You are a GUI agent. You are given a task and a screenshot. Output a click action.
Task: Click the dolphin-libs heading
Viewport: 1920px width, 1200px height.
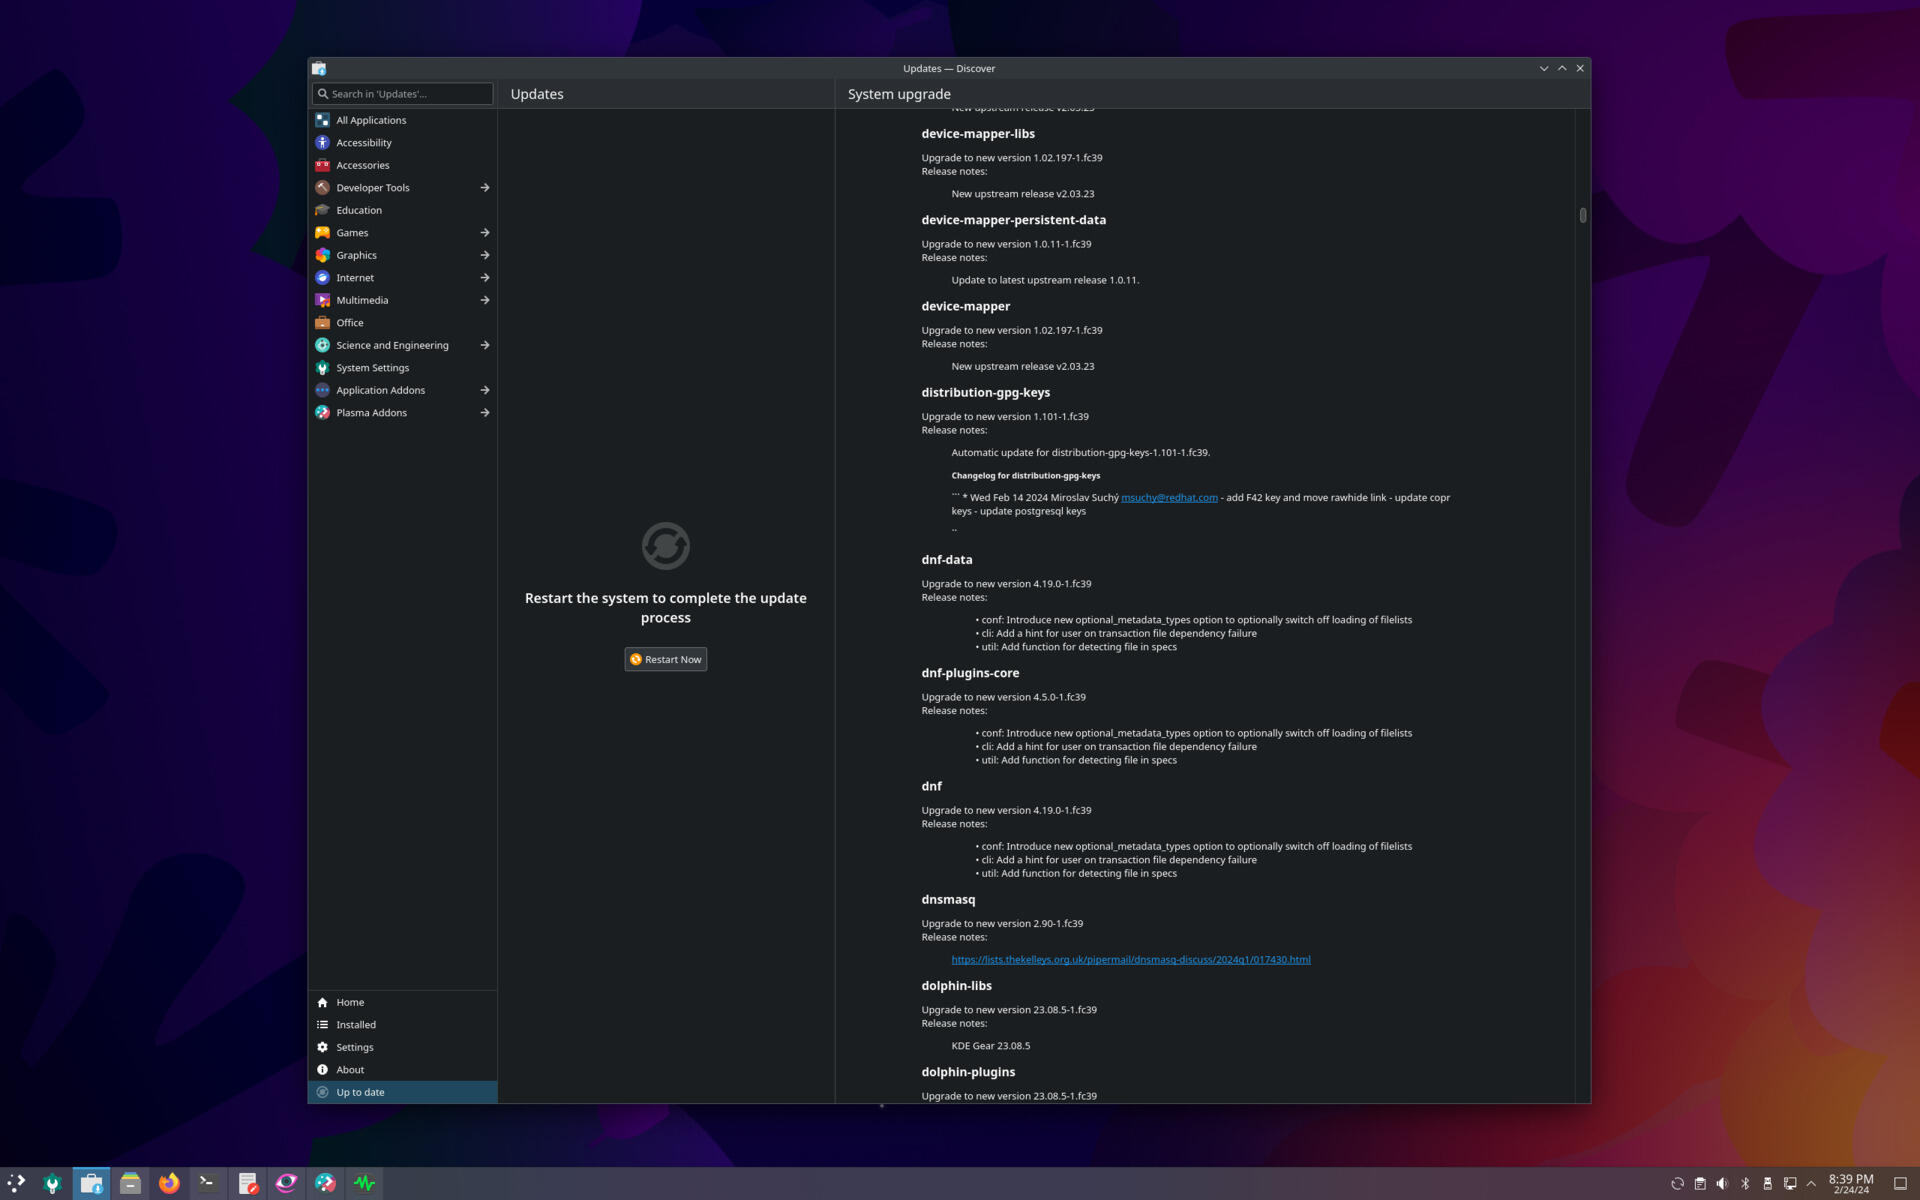coord(956,986)
